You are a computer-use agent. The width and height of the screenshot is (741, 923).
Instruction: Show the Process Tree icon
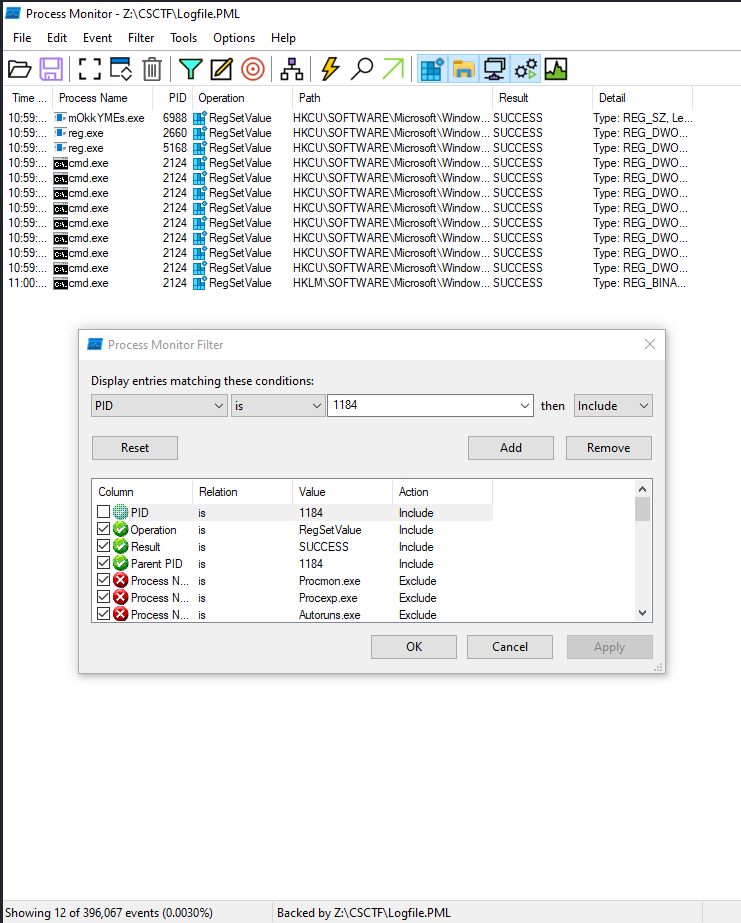(291, 69)
